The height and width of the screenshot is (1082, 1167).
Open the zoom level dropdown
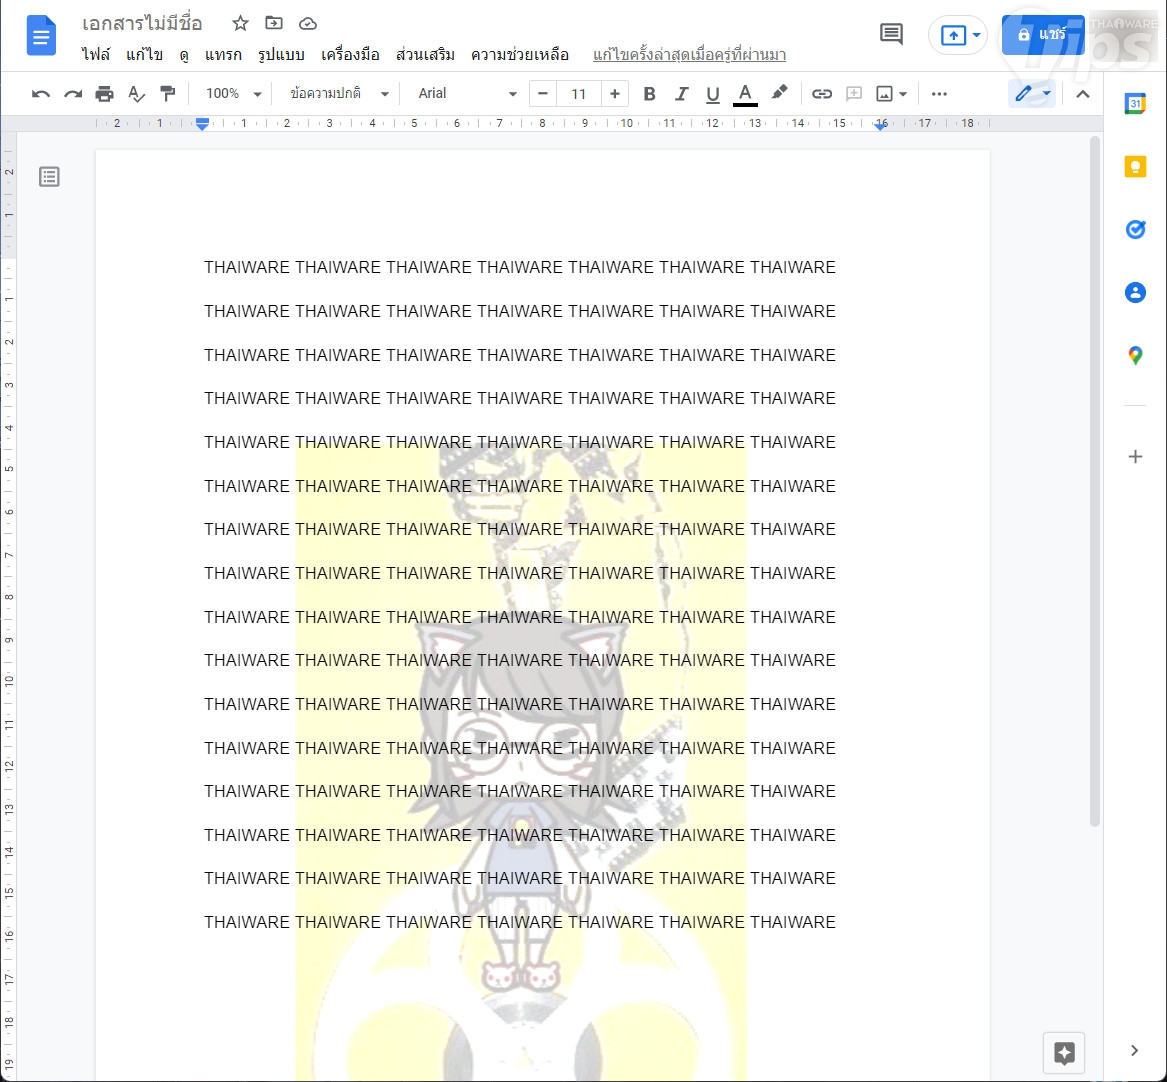click(x=233, y=94)
